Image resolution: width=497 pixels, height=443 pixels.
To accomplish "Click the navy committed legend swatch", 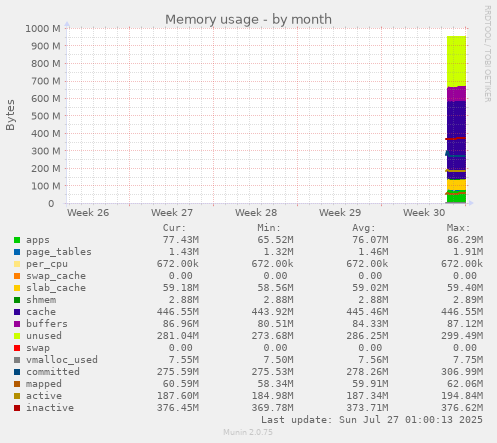I will pyautogui.click(x=17, y=372).
